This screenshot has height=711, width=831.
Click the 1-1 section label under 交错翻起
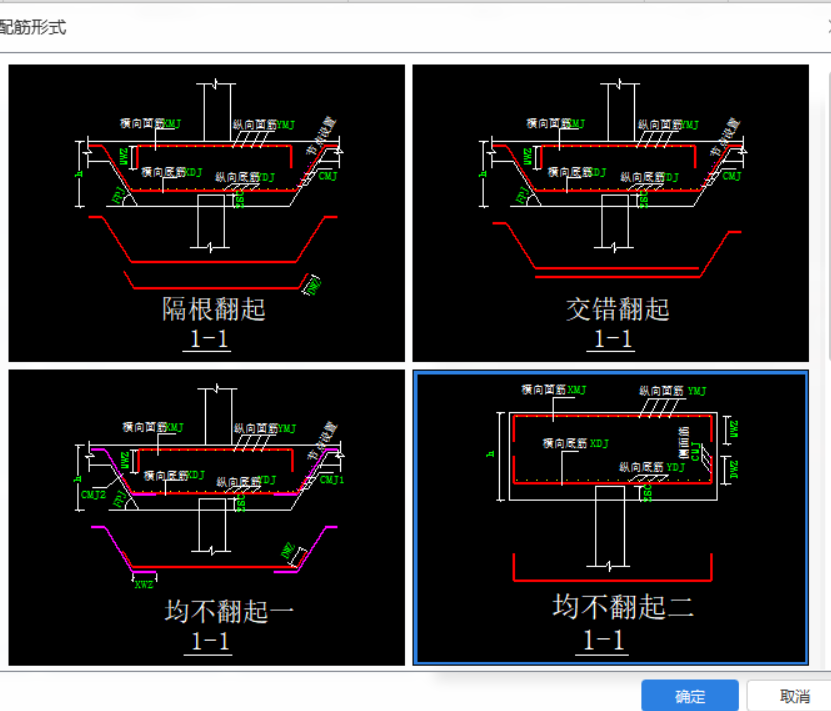(x=613, y=339)
